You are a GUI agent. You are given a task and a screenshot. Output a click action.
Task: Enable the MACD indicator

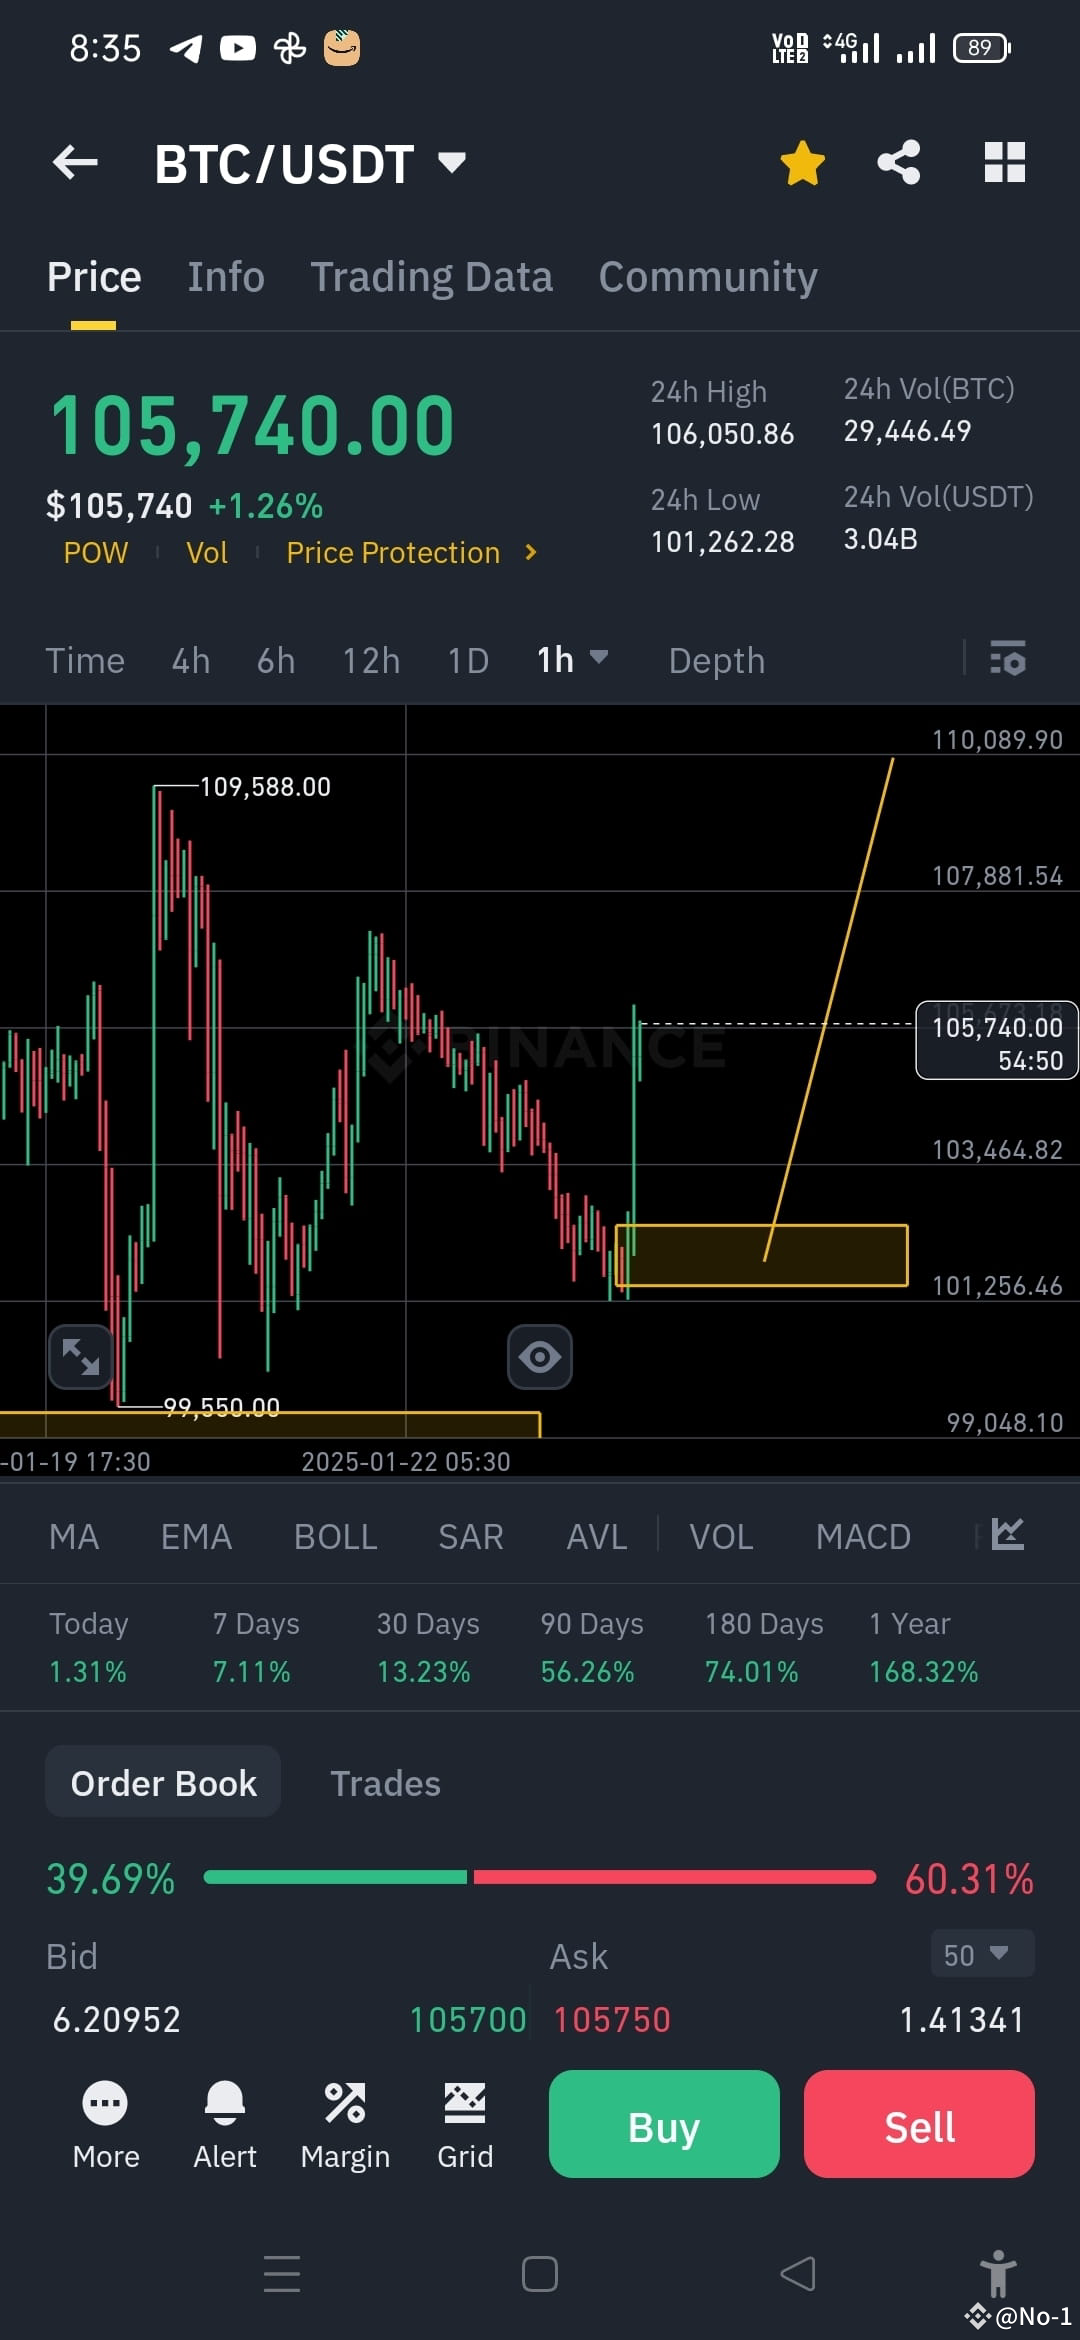(862, 1536)
